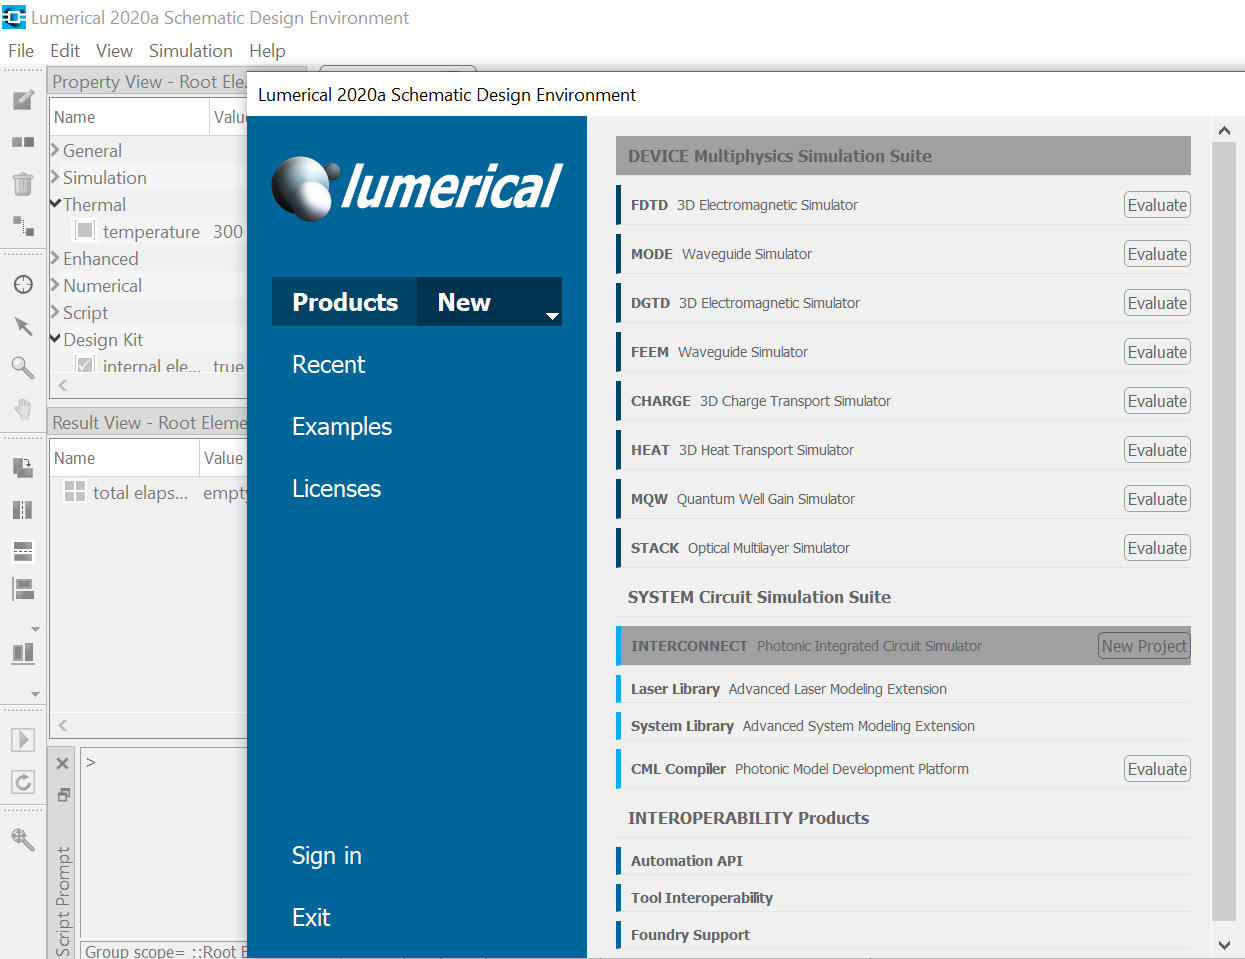Click Evaluate for DGTD

click(1157, 303)
